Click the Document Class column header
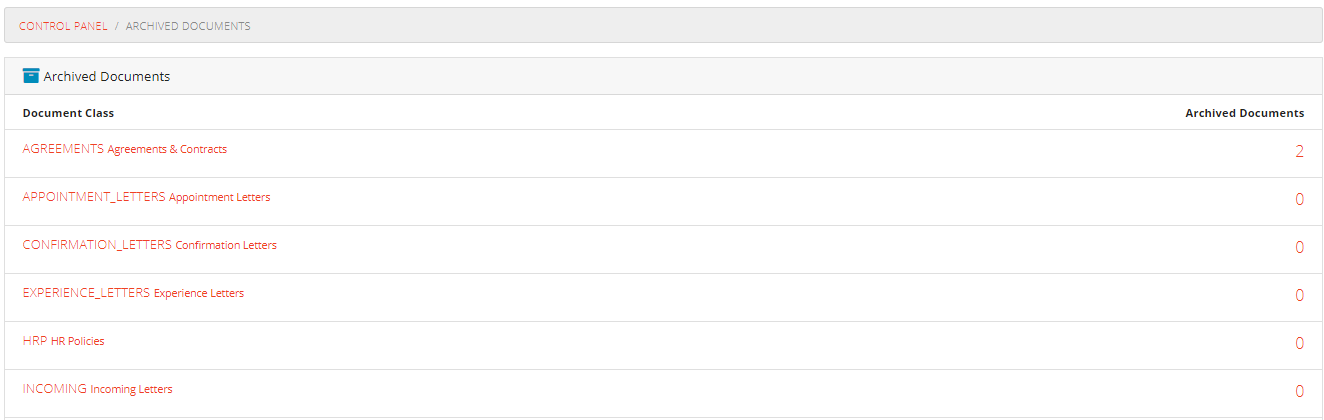 [68, 113]
